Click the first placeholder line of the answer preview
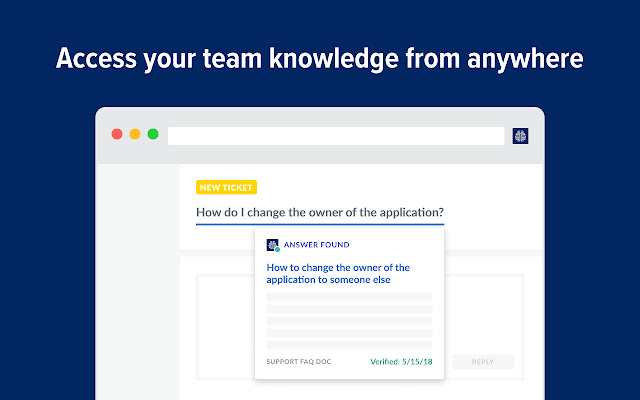 [x=349, y=297]
